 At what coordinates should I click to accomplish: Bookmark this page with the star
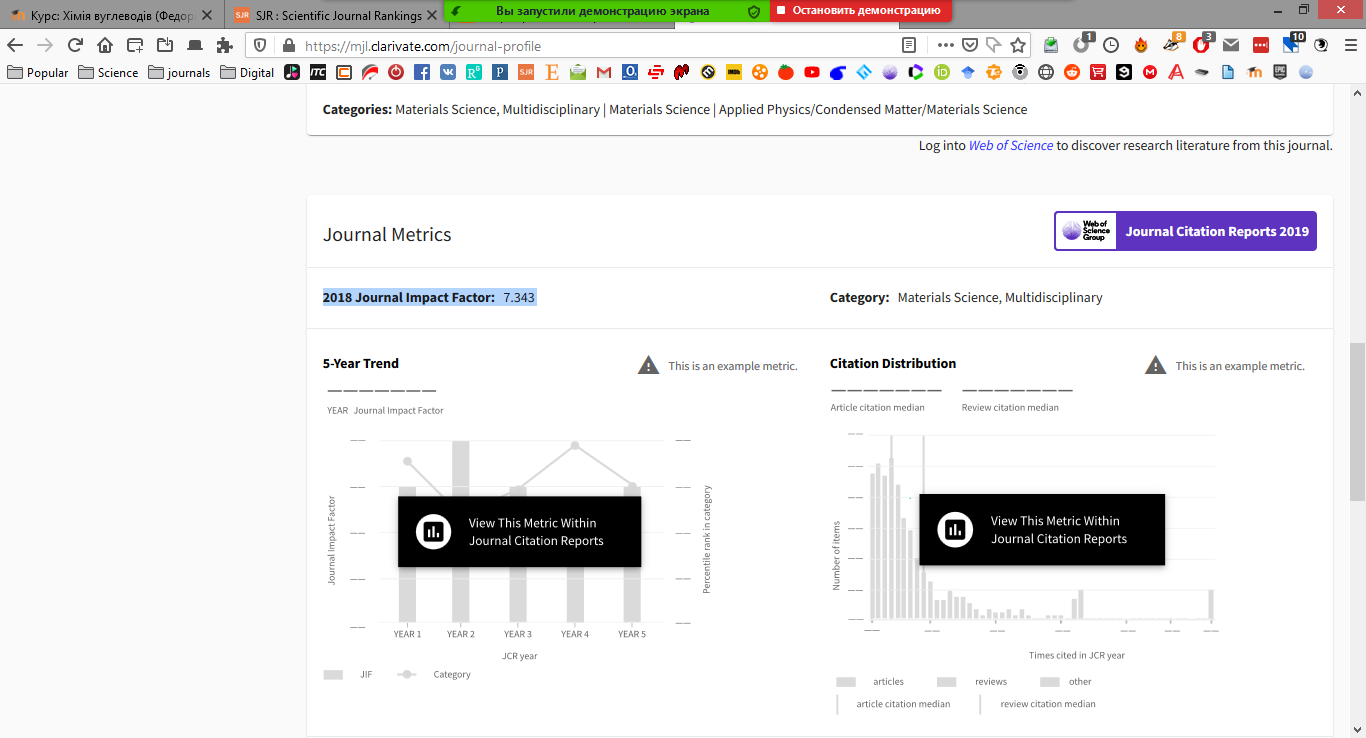(1018, 45)
